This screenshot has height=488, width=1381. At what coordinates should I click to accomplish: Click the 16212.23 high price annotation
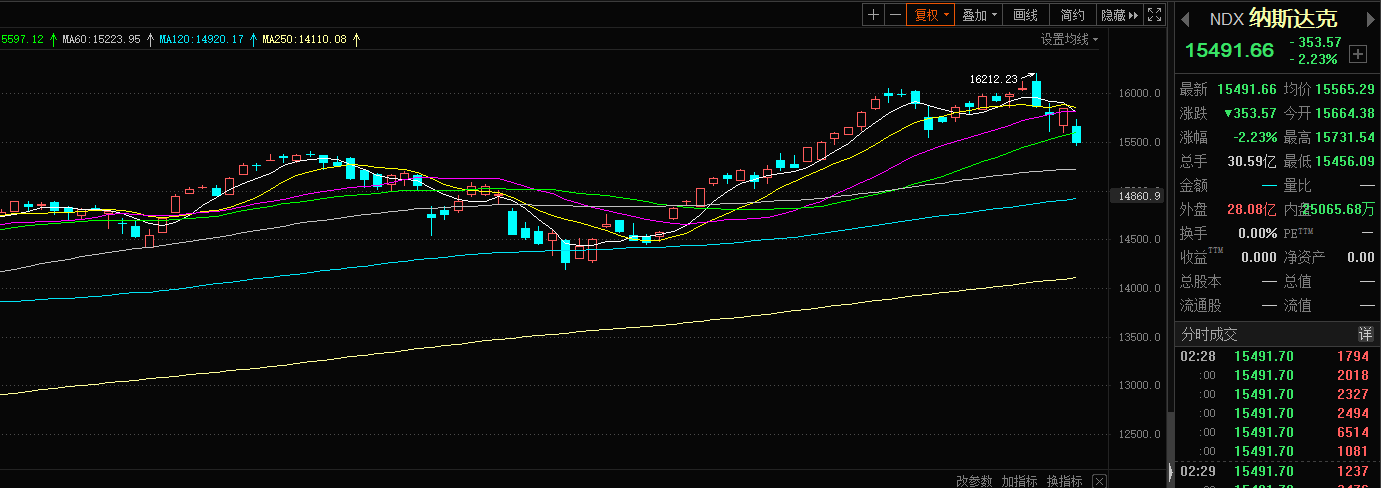coord(993,78)
